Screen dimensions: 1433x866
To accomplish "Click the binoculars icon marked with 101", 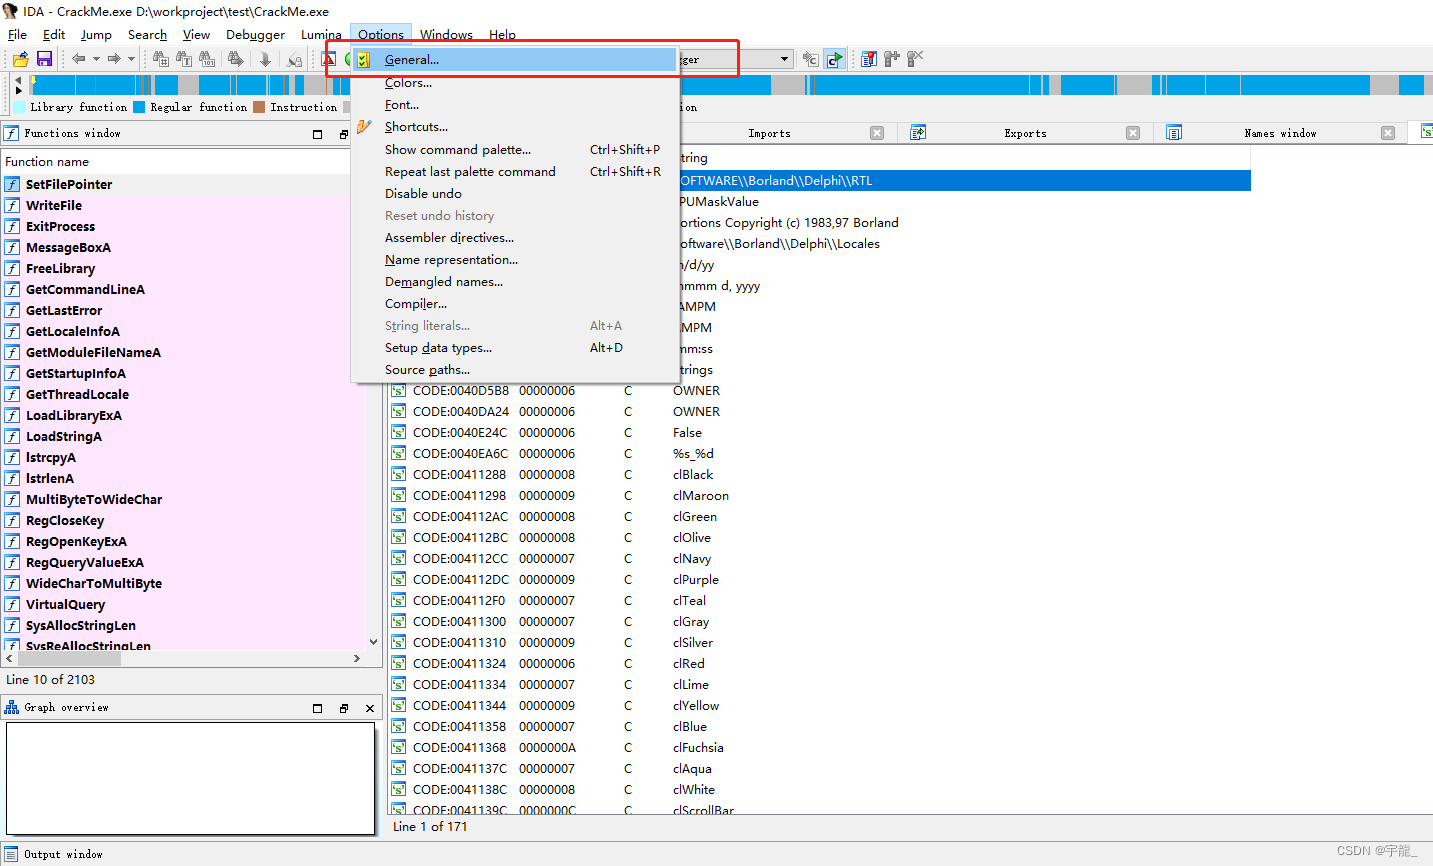I will [208, 59].
